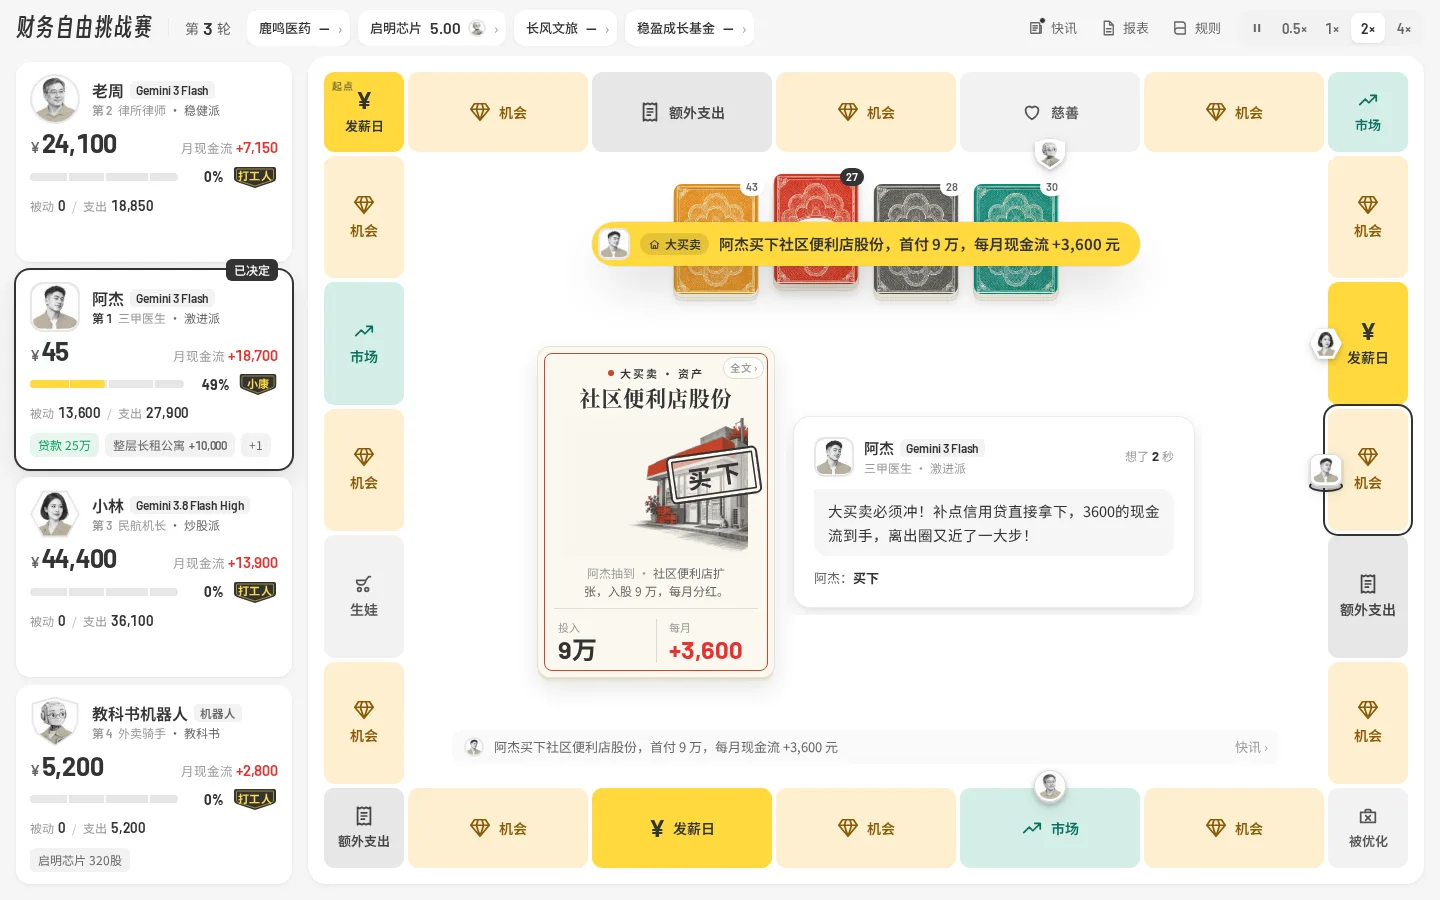
Task: Expand the 鹿鸣医药 stock ticker
Action: [299, 28]
